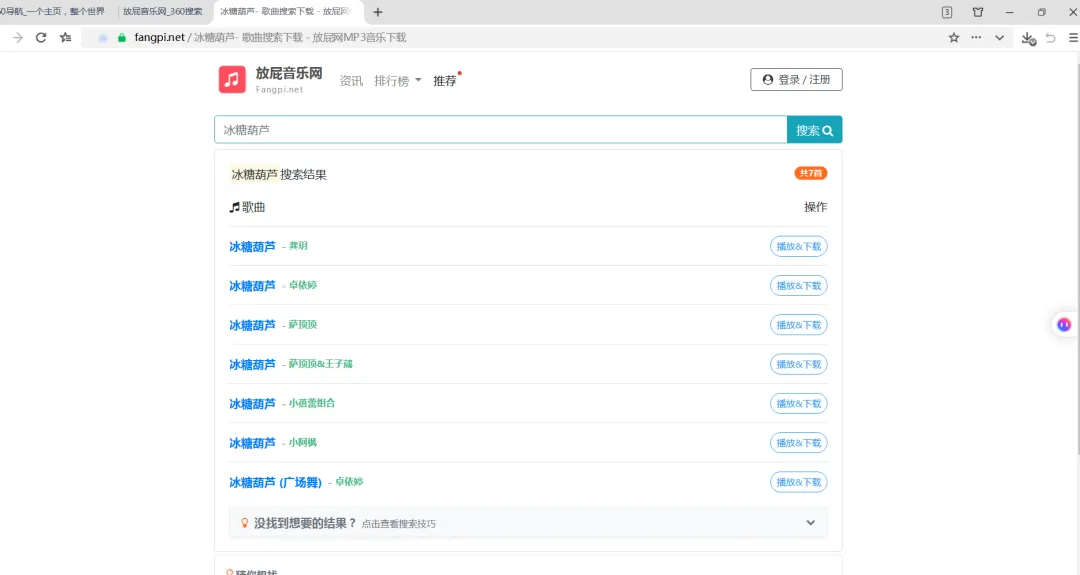Click the browser forward arrow
The height and width of the screenshot is (575, 1080).
[x=18, y=38]
